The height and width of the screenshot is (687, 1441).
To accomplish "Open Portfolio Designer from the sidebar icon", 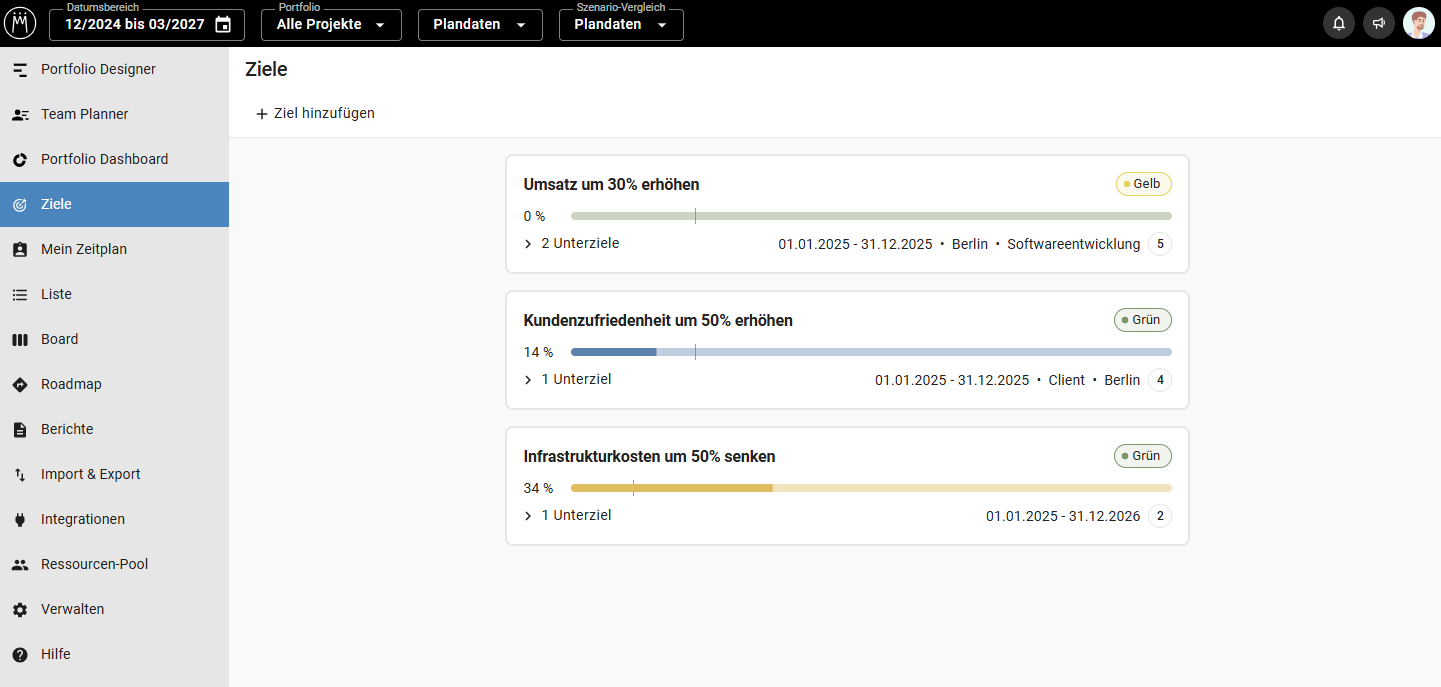I will point(20,70).
